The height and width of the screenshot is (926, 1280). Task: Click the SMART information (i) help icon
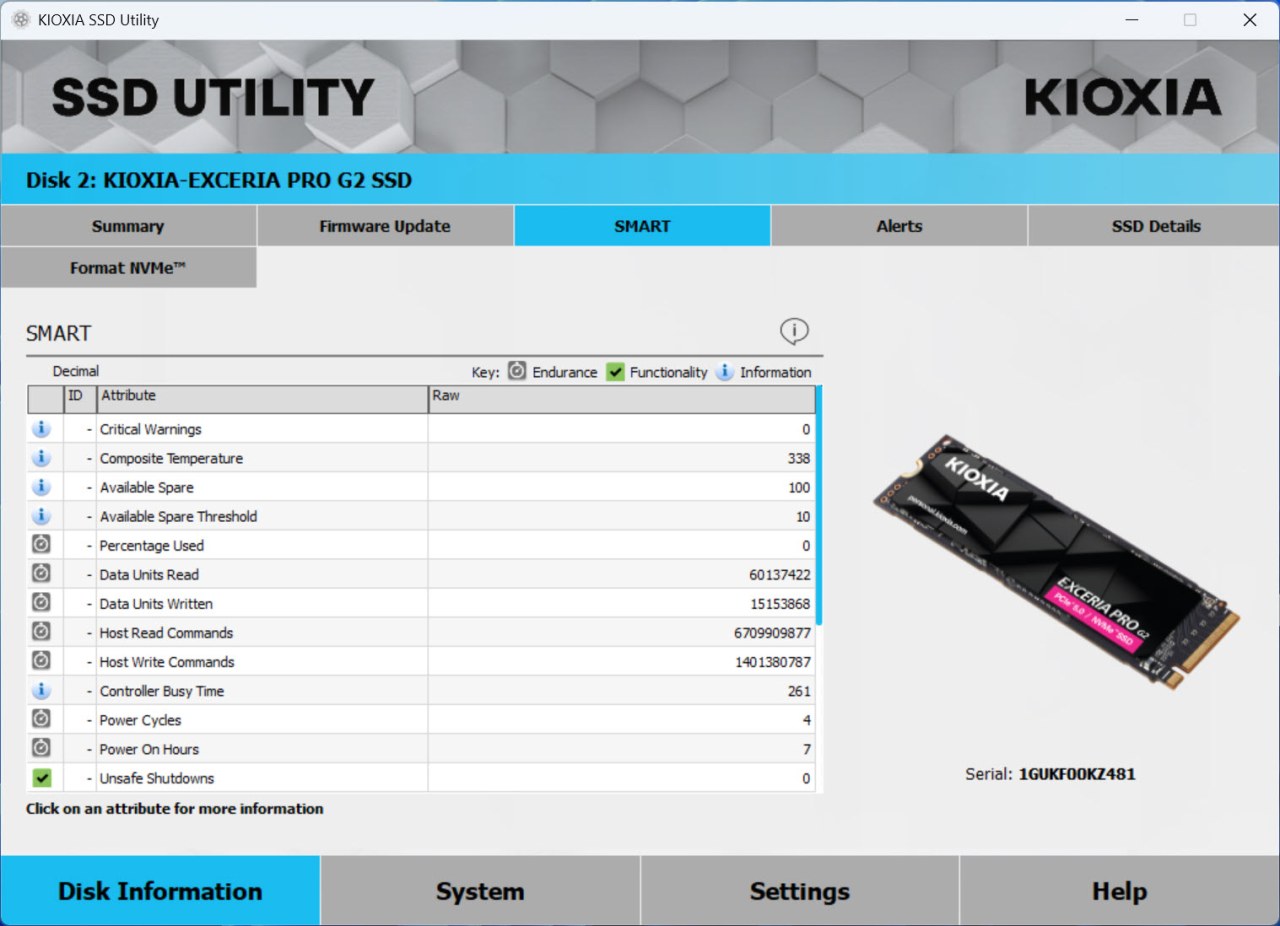click(794, 331)
